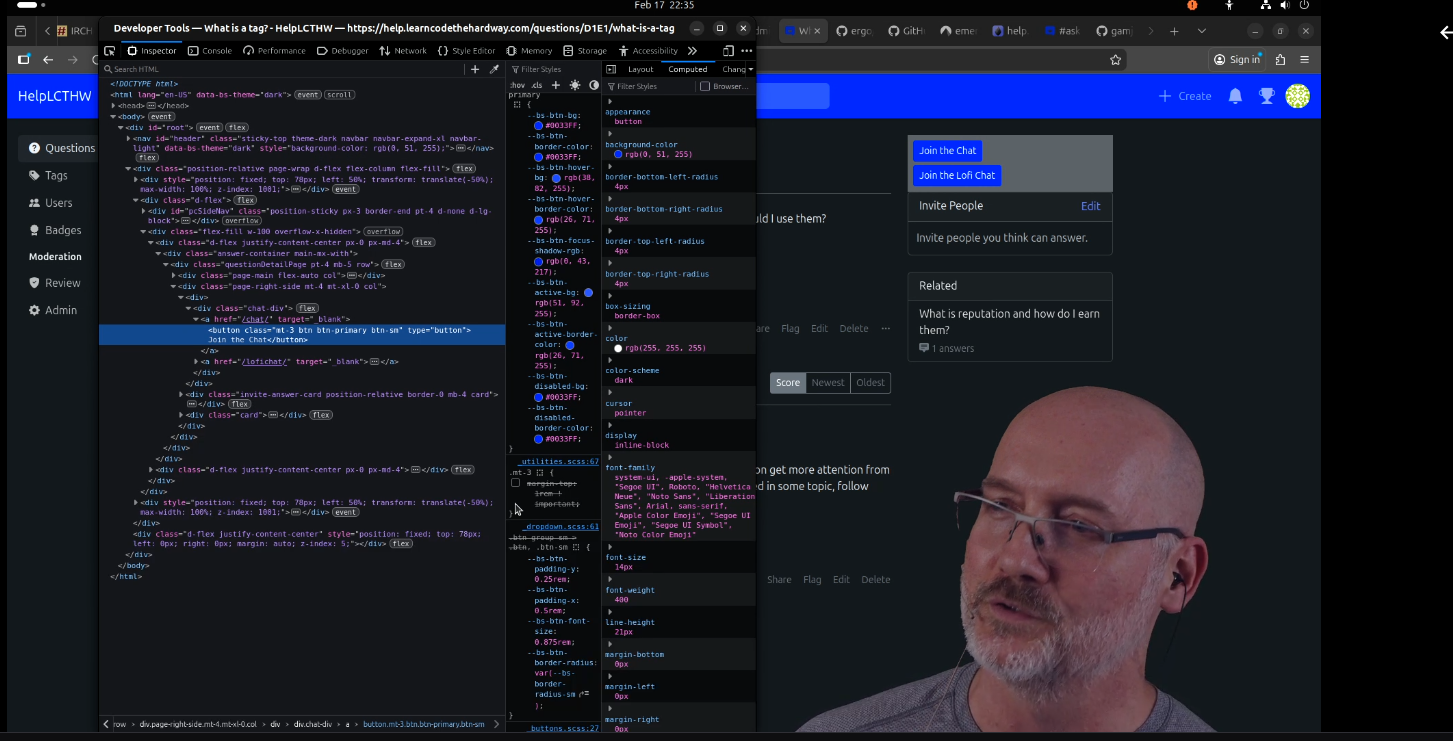
Task: Expand the background-color computed property
Action: [609, 135]
